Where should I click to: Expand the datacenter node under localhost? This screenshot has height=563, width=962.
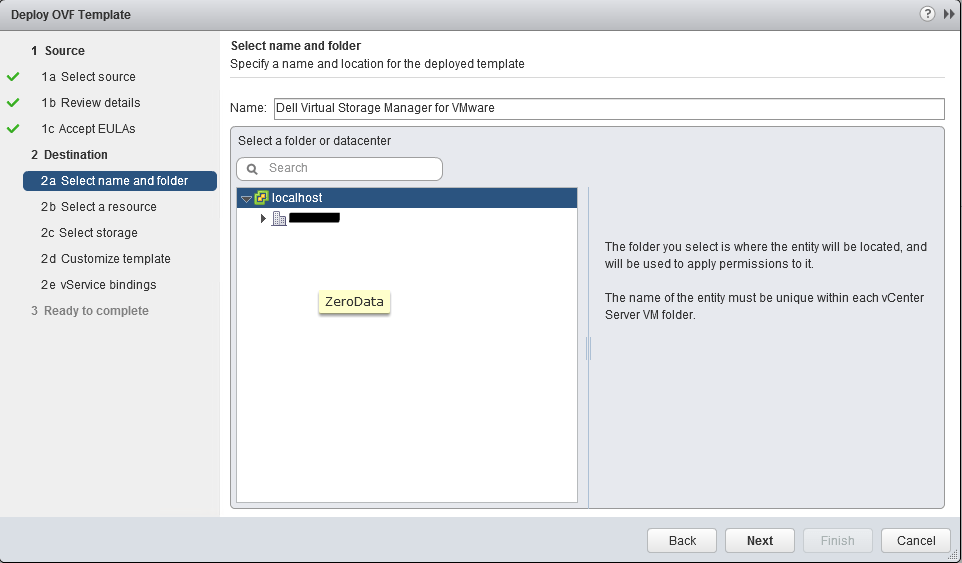click(x=263, y=218)
